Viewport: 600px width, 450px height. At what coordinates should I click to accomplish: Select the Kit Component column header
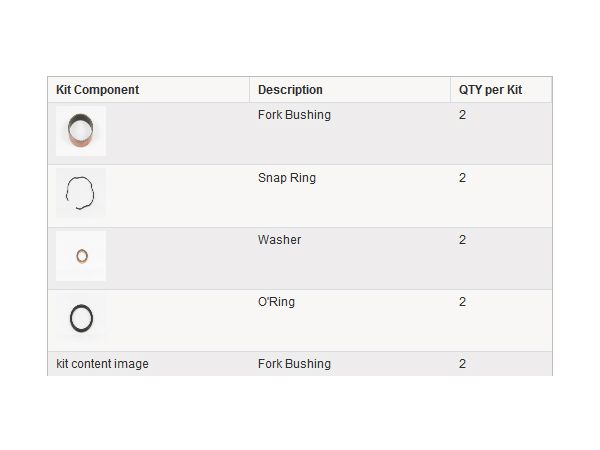(x=98, y=90)
